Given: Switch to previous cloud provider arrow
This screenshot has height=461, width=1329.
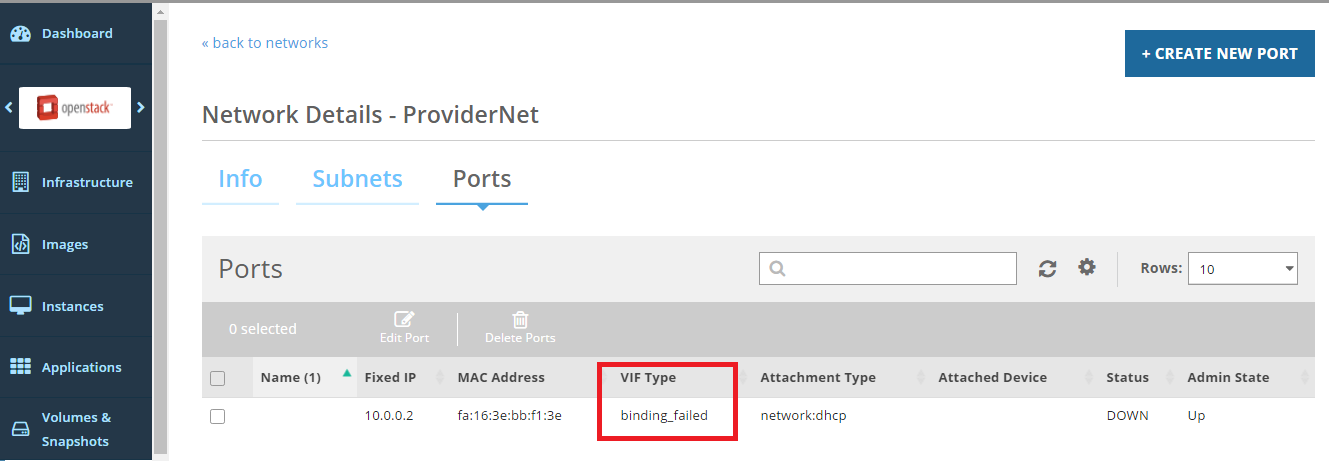Looking at the screenshot, I should click(9, 107).
